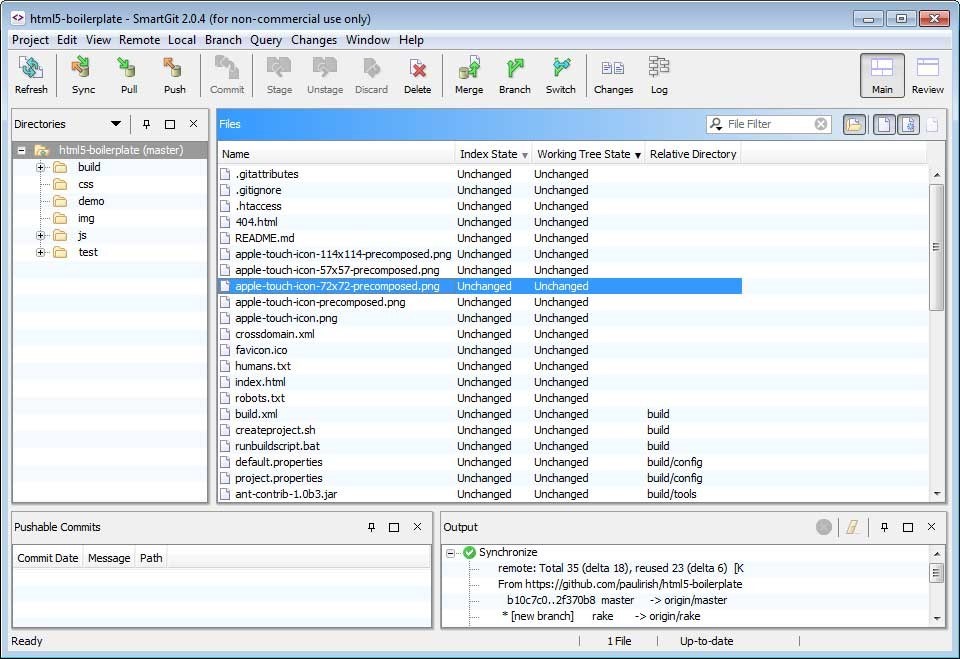Maximize the Directories panel
This screenshot has width=960, height=659.
[170, 124]
